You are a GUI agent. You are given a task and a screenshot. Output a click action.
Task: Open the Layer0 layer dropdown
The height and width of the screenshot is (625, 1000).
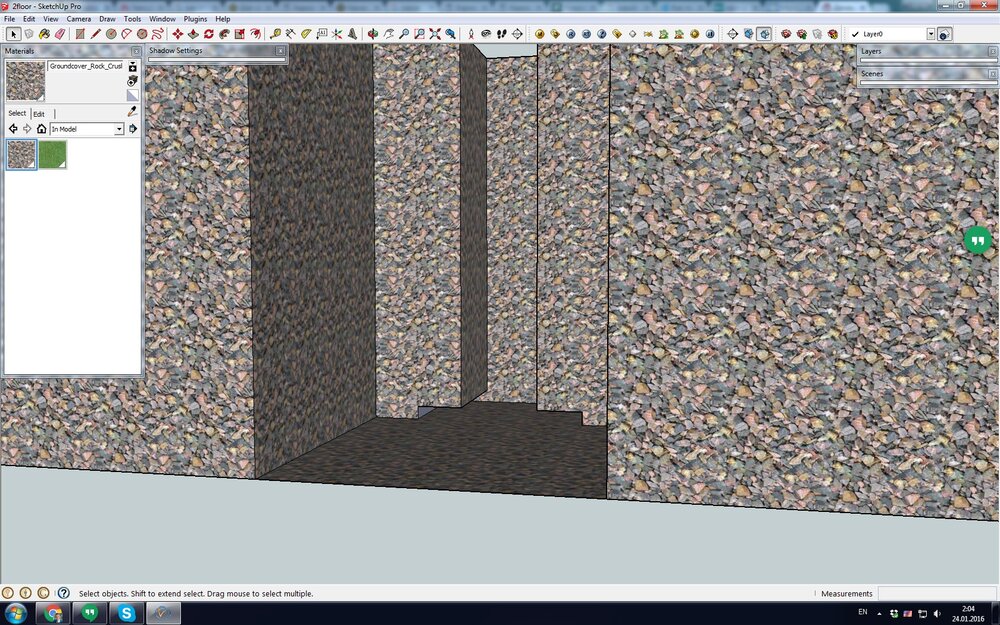(x=930, y=34)
